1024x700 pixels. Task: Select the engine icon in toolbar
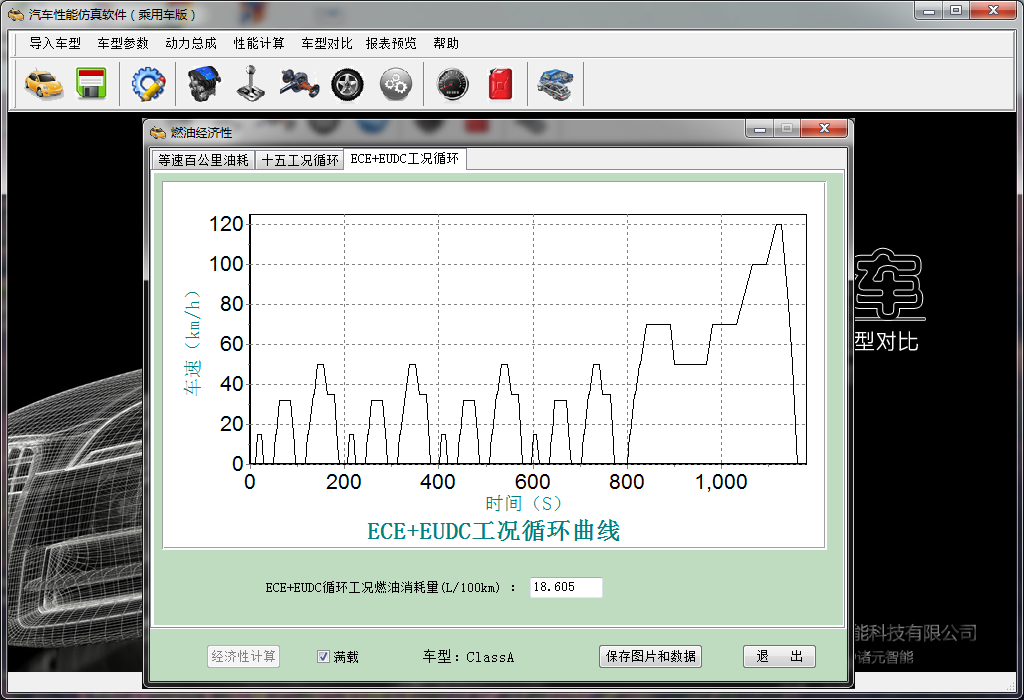click(204, 84)
